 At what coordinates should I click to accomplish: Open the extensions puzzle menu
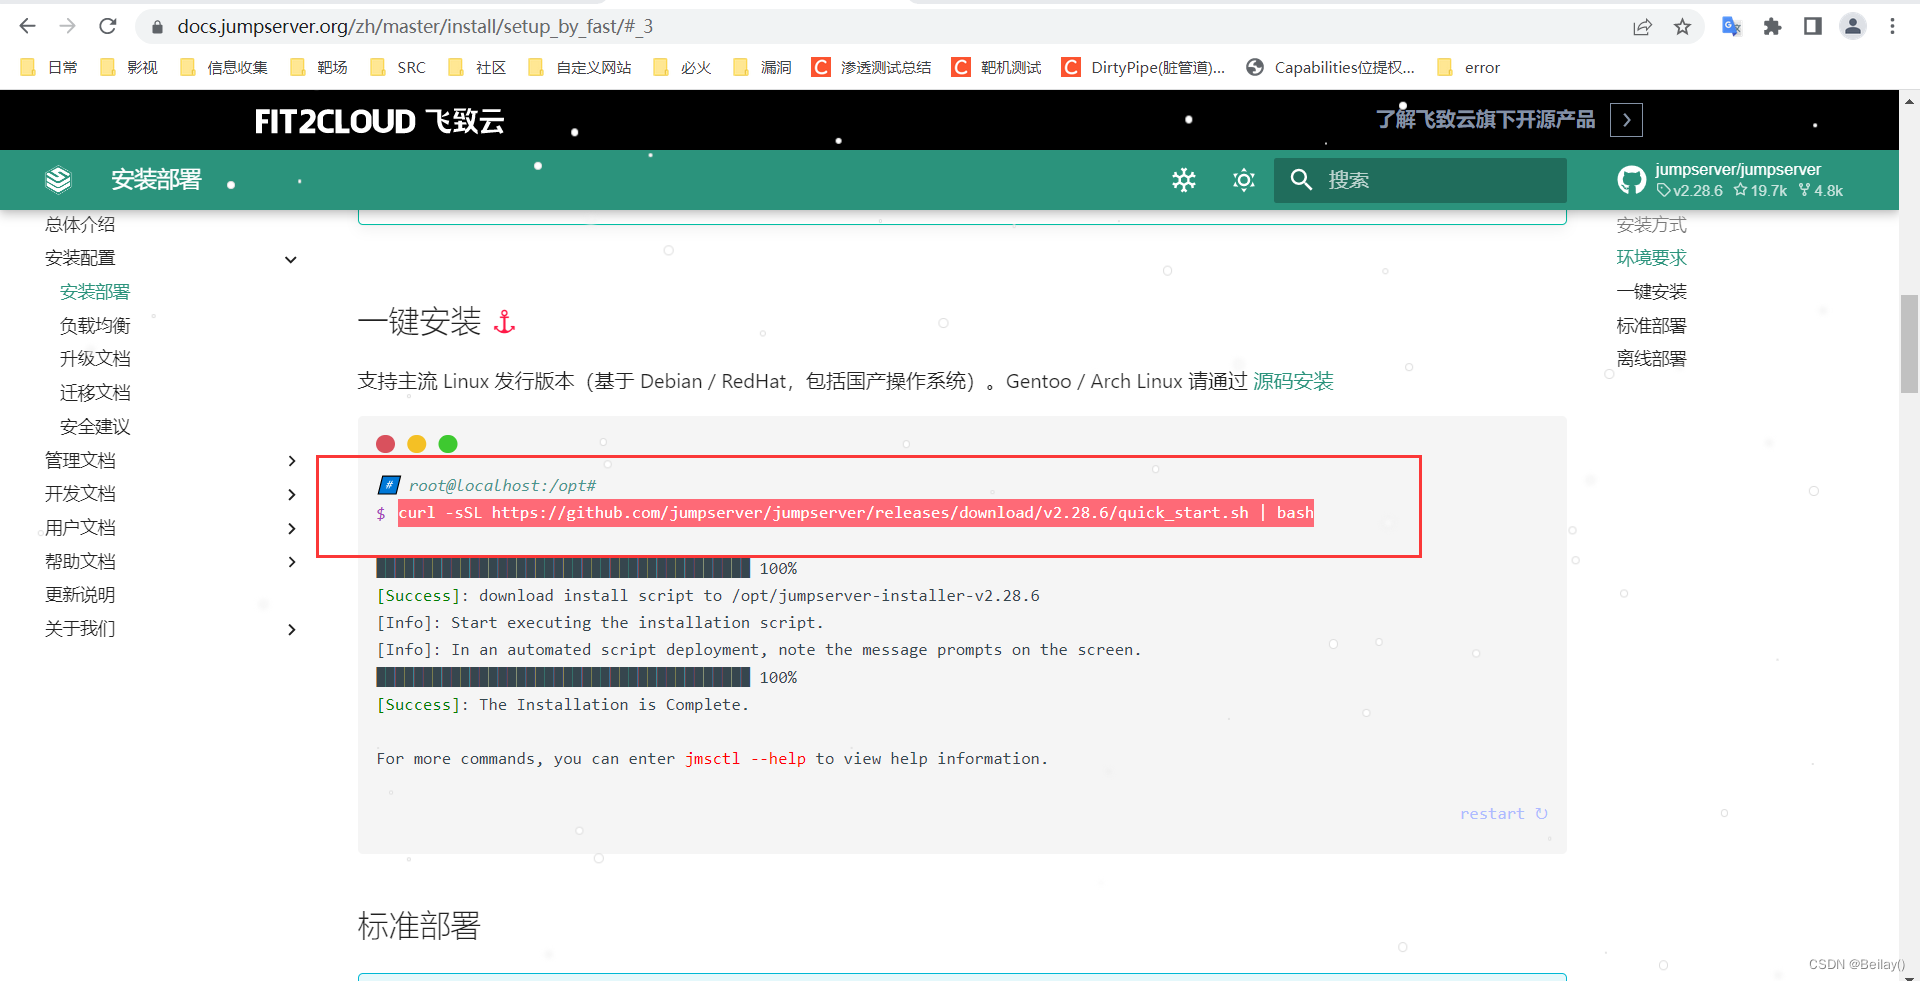pyautogui.click(x=1772, y=27)
